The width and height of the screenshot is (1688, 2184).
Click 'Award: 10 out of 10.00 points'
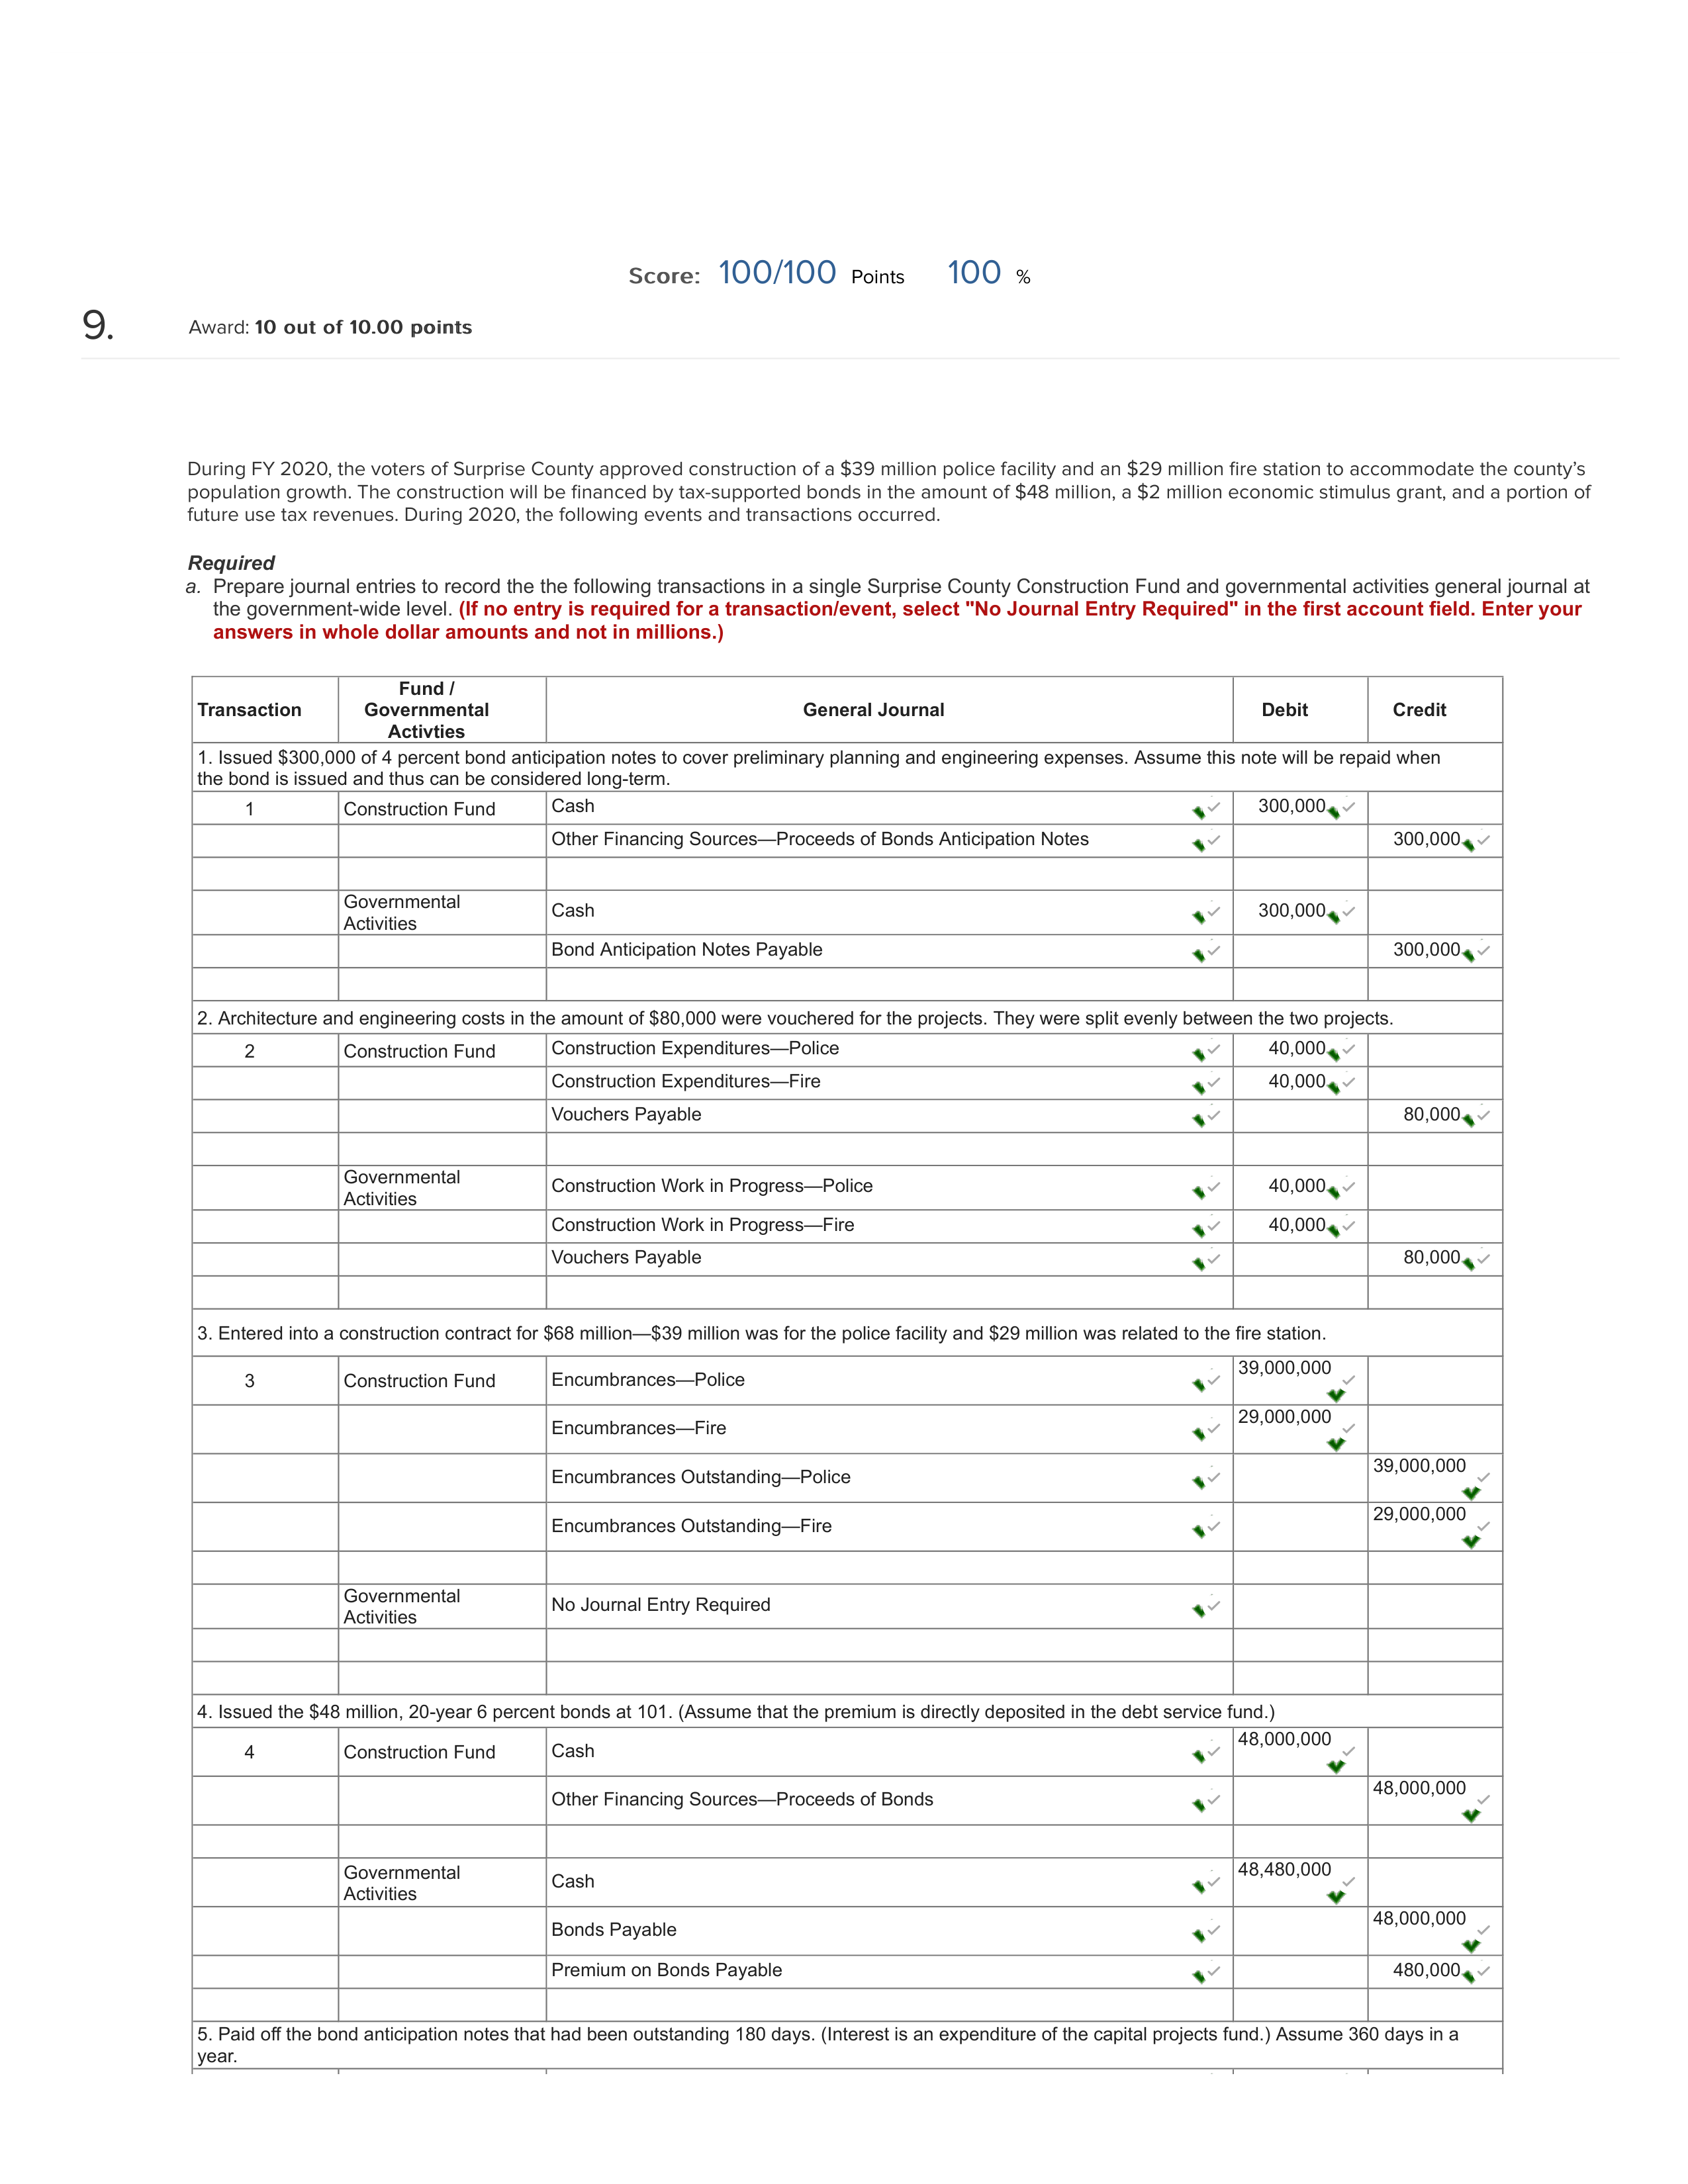point(330,327)
